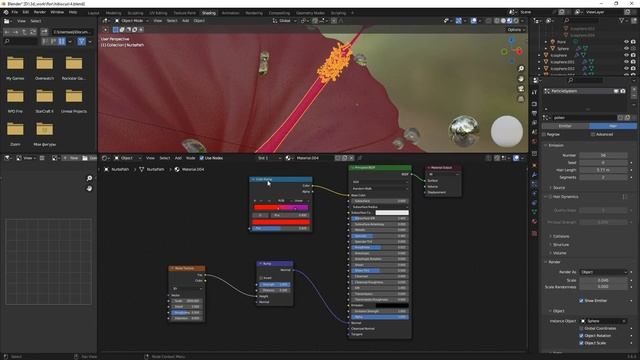Open the Tool properties tab icon
The image size is (640, 360).
pyautogui.click(x=534, y=93)
